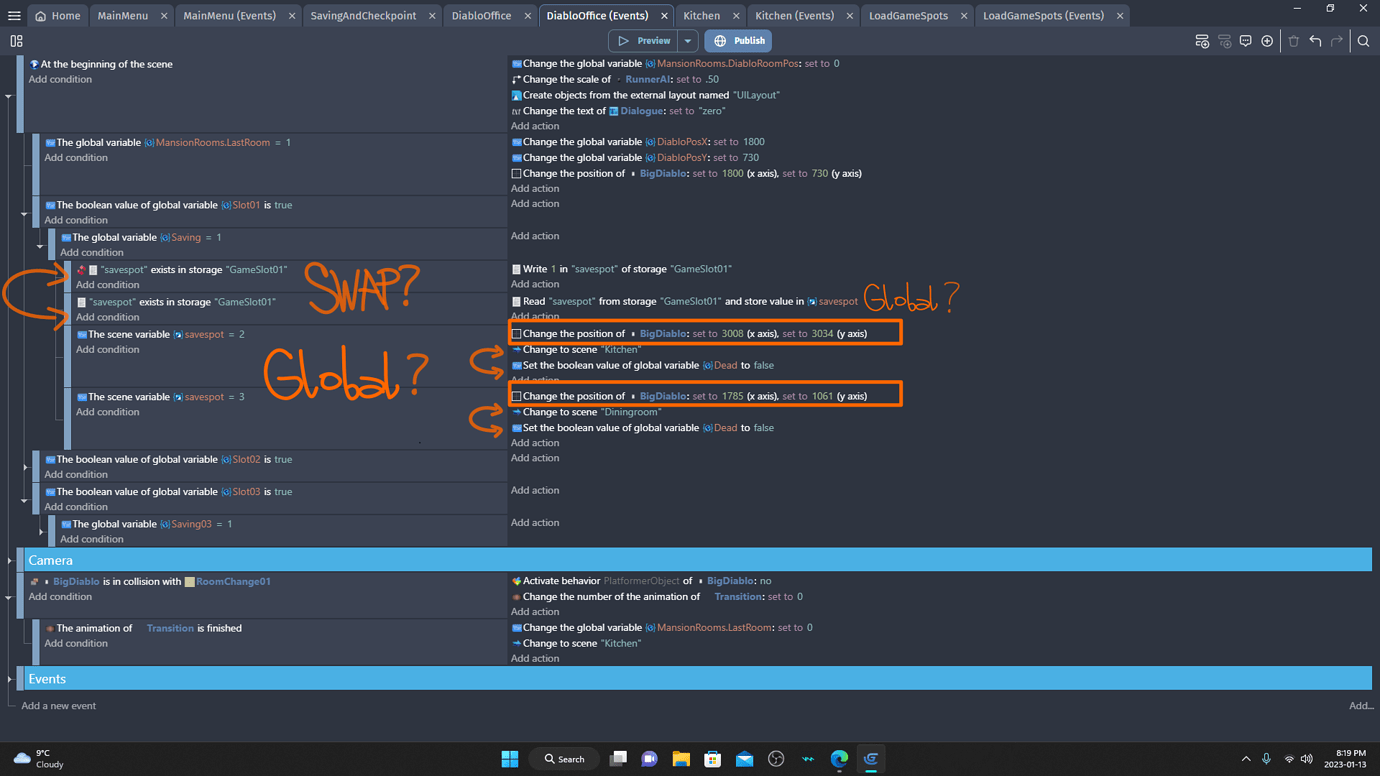Image resolution: width=1380 pixels, height=776 pixels.
Task: Open the choose-and-add-event circle plus icon
Action: 1267,42
